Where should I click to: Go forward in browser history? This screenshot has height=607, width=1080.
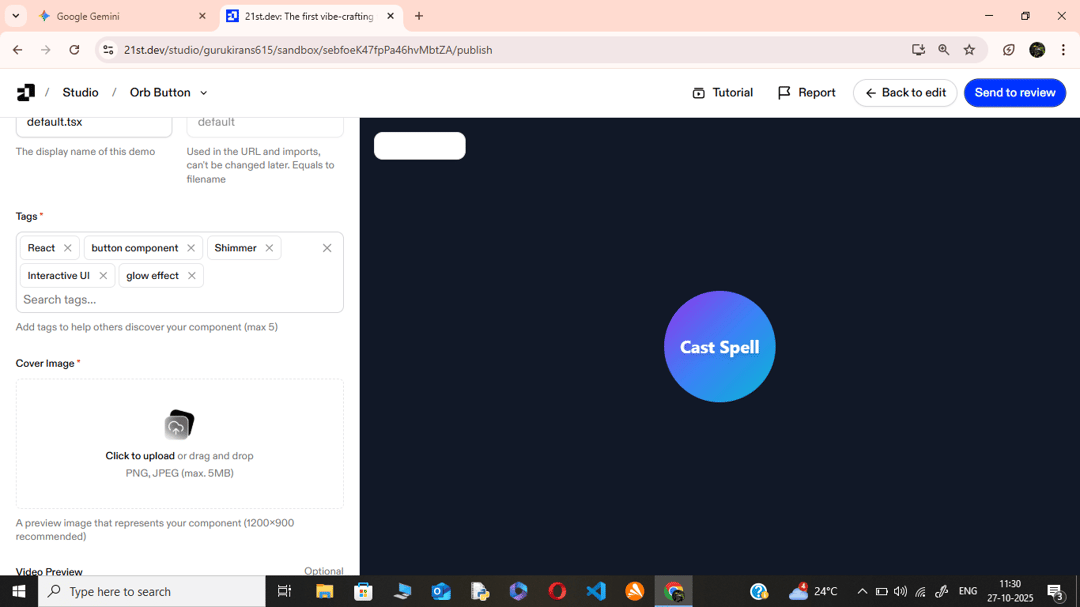click(45, 50)
